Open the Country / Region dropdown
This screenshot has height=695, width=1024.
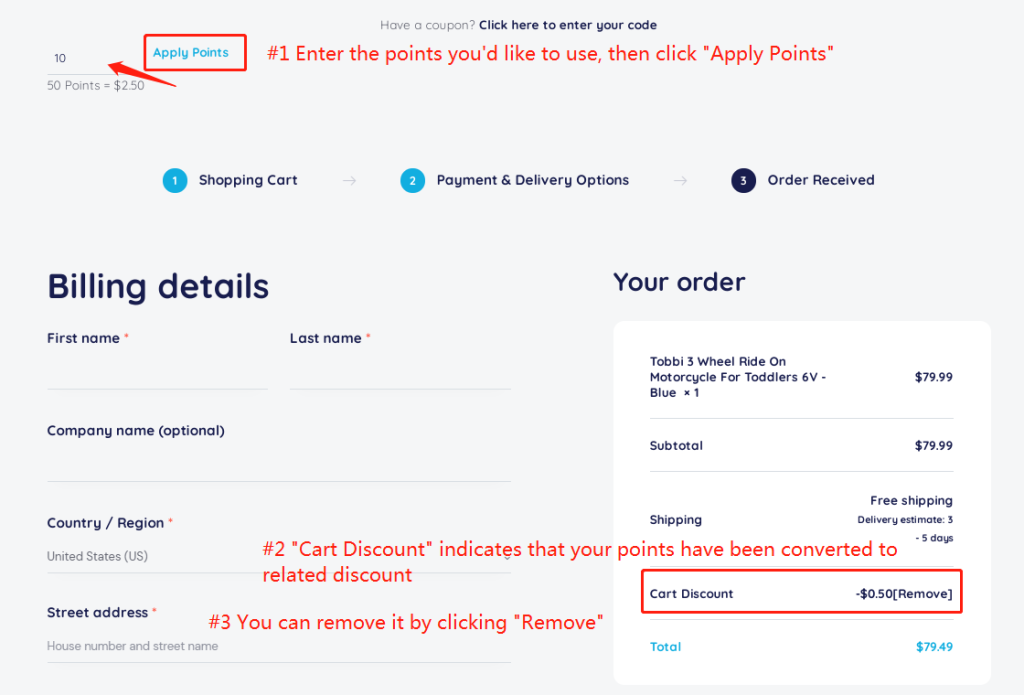[279, 557]
